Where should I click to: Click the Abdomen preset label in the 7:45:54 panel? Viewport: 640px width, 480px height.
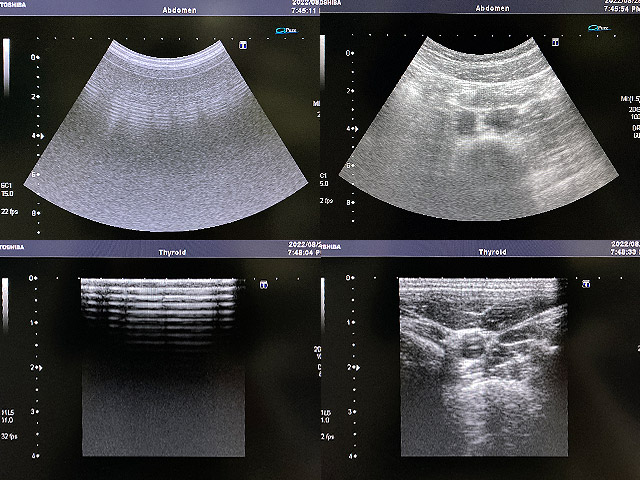pos(493,8)
